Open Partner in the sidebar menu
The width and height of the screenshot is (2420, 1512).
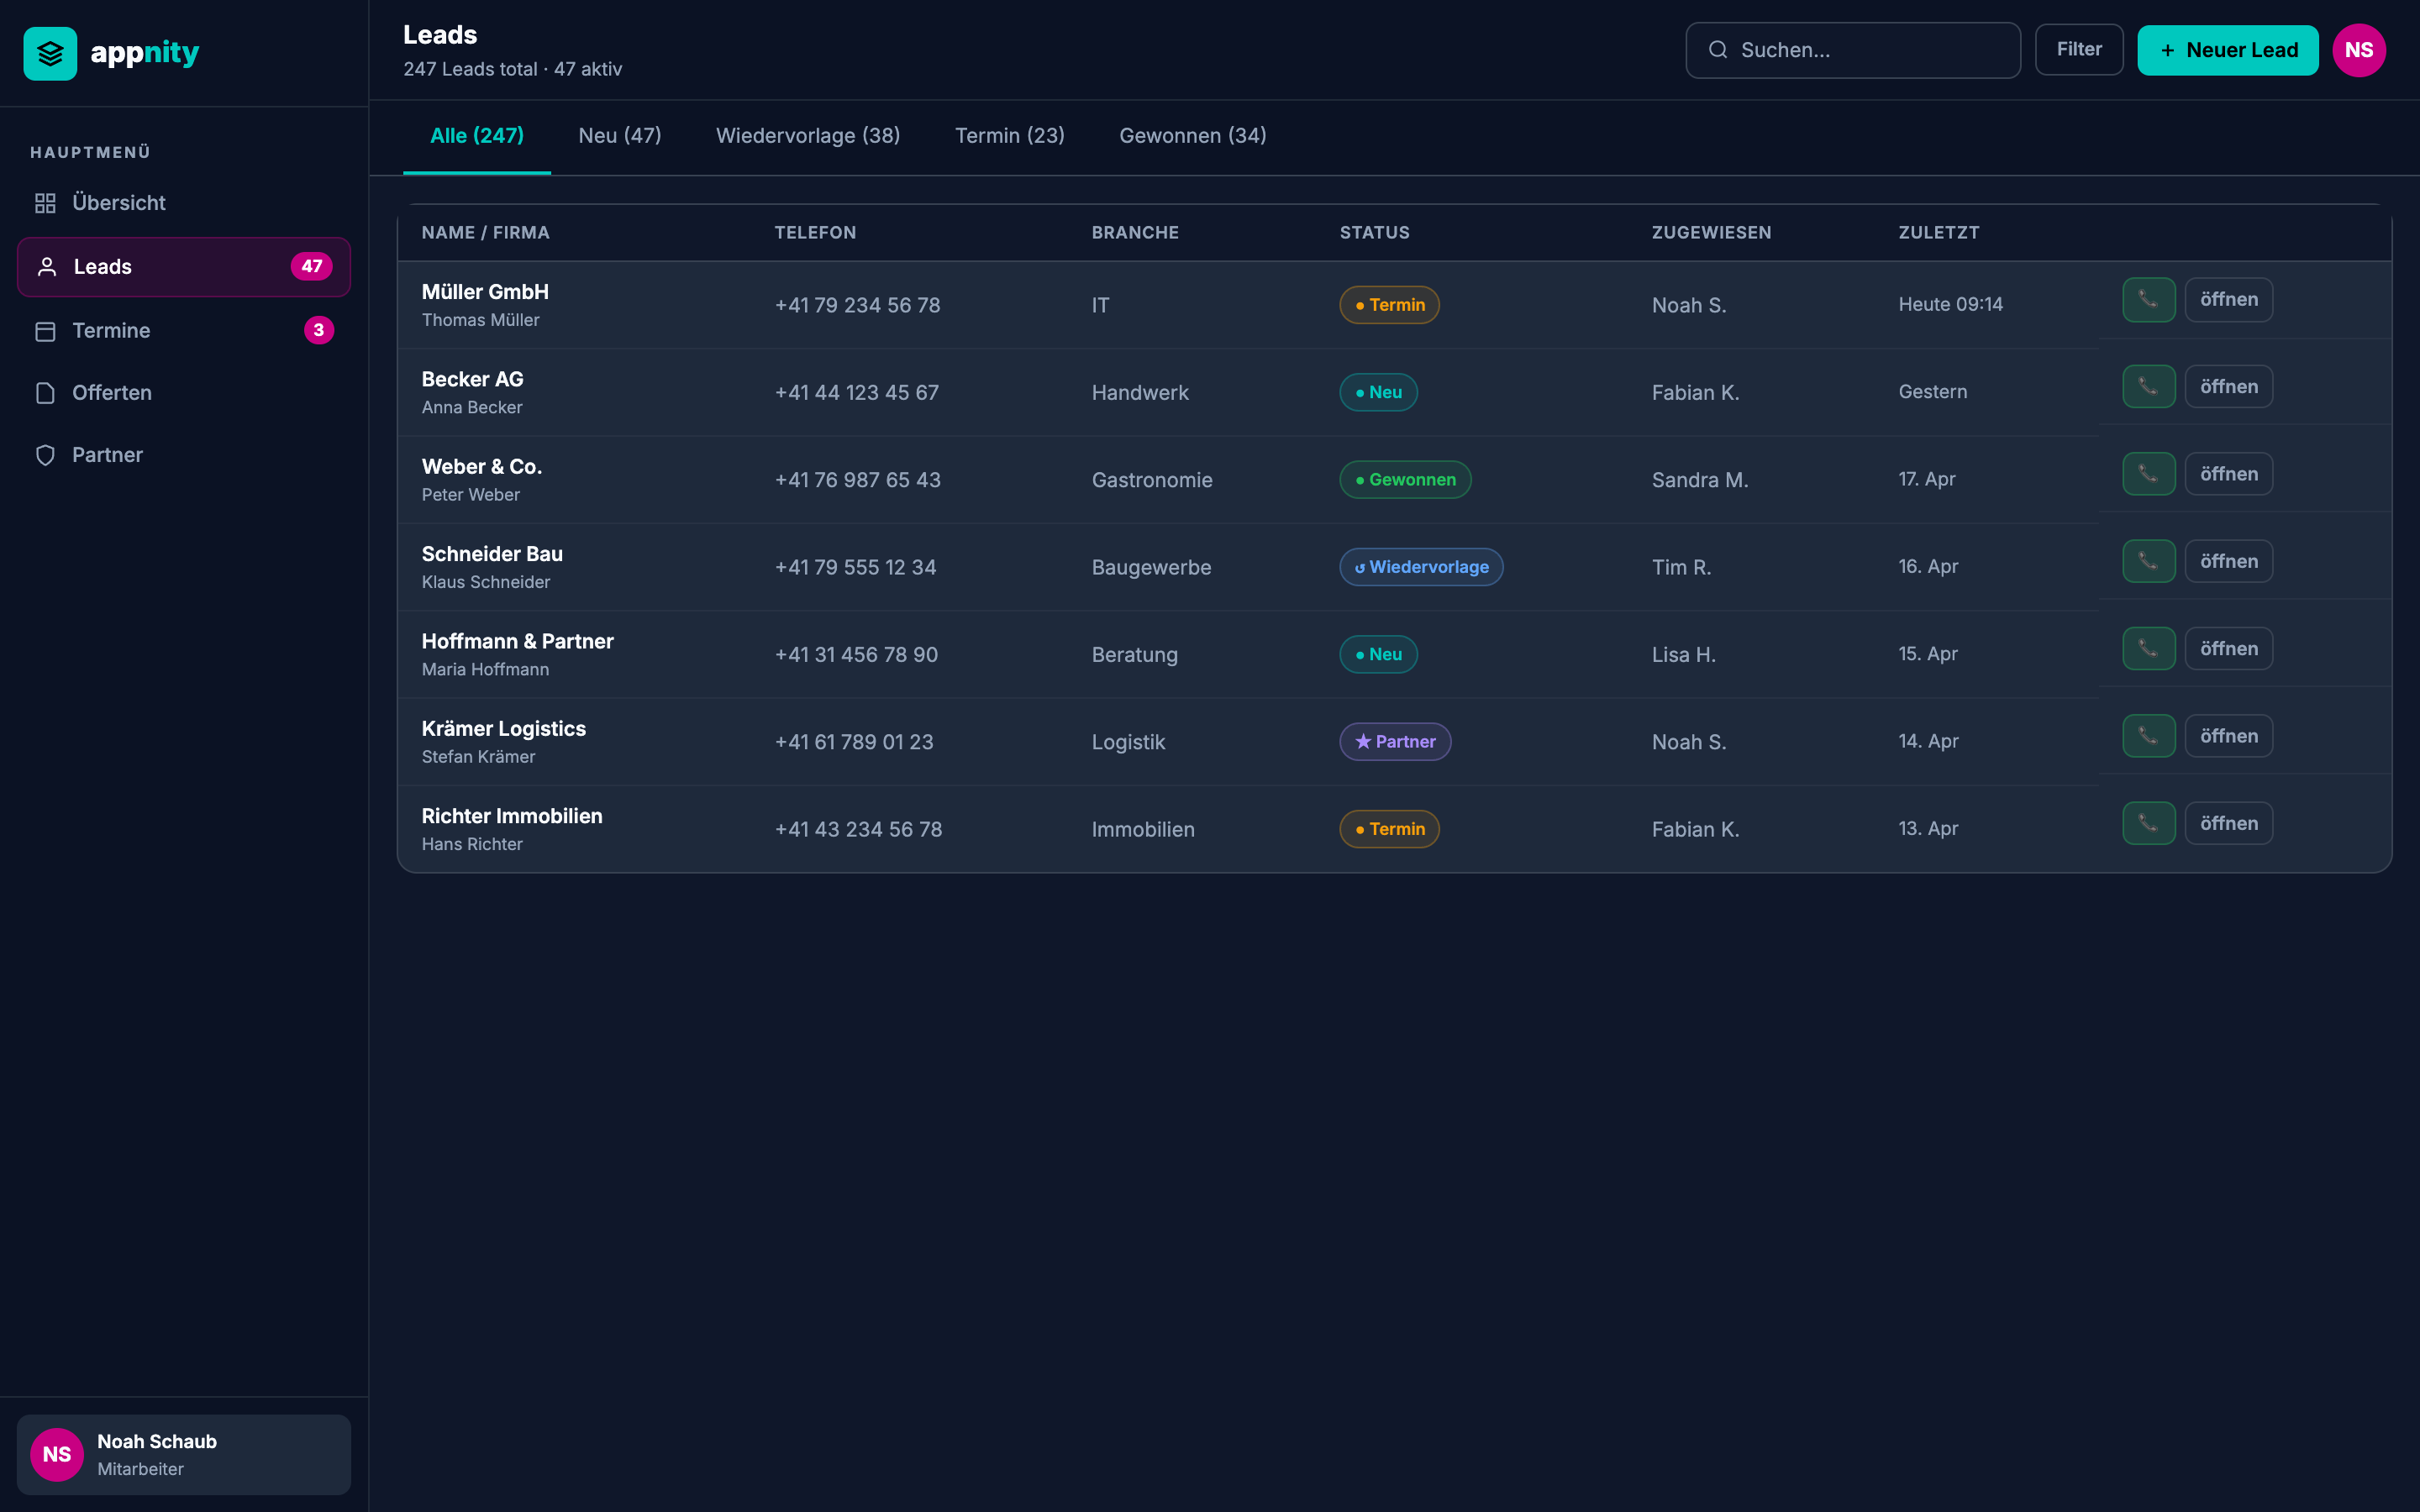(x=184, y=455)
